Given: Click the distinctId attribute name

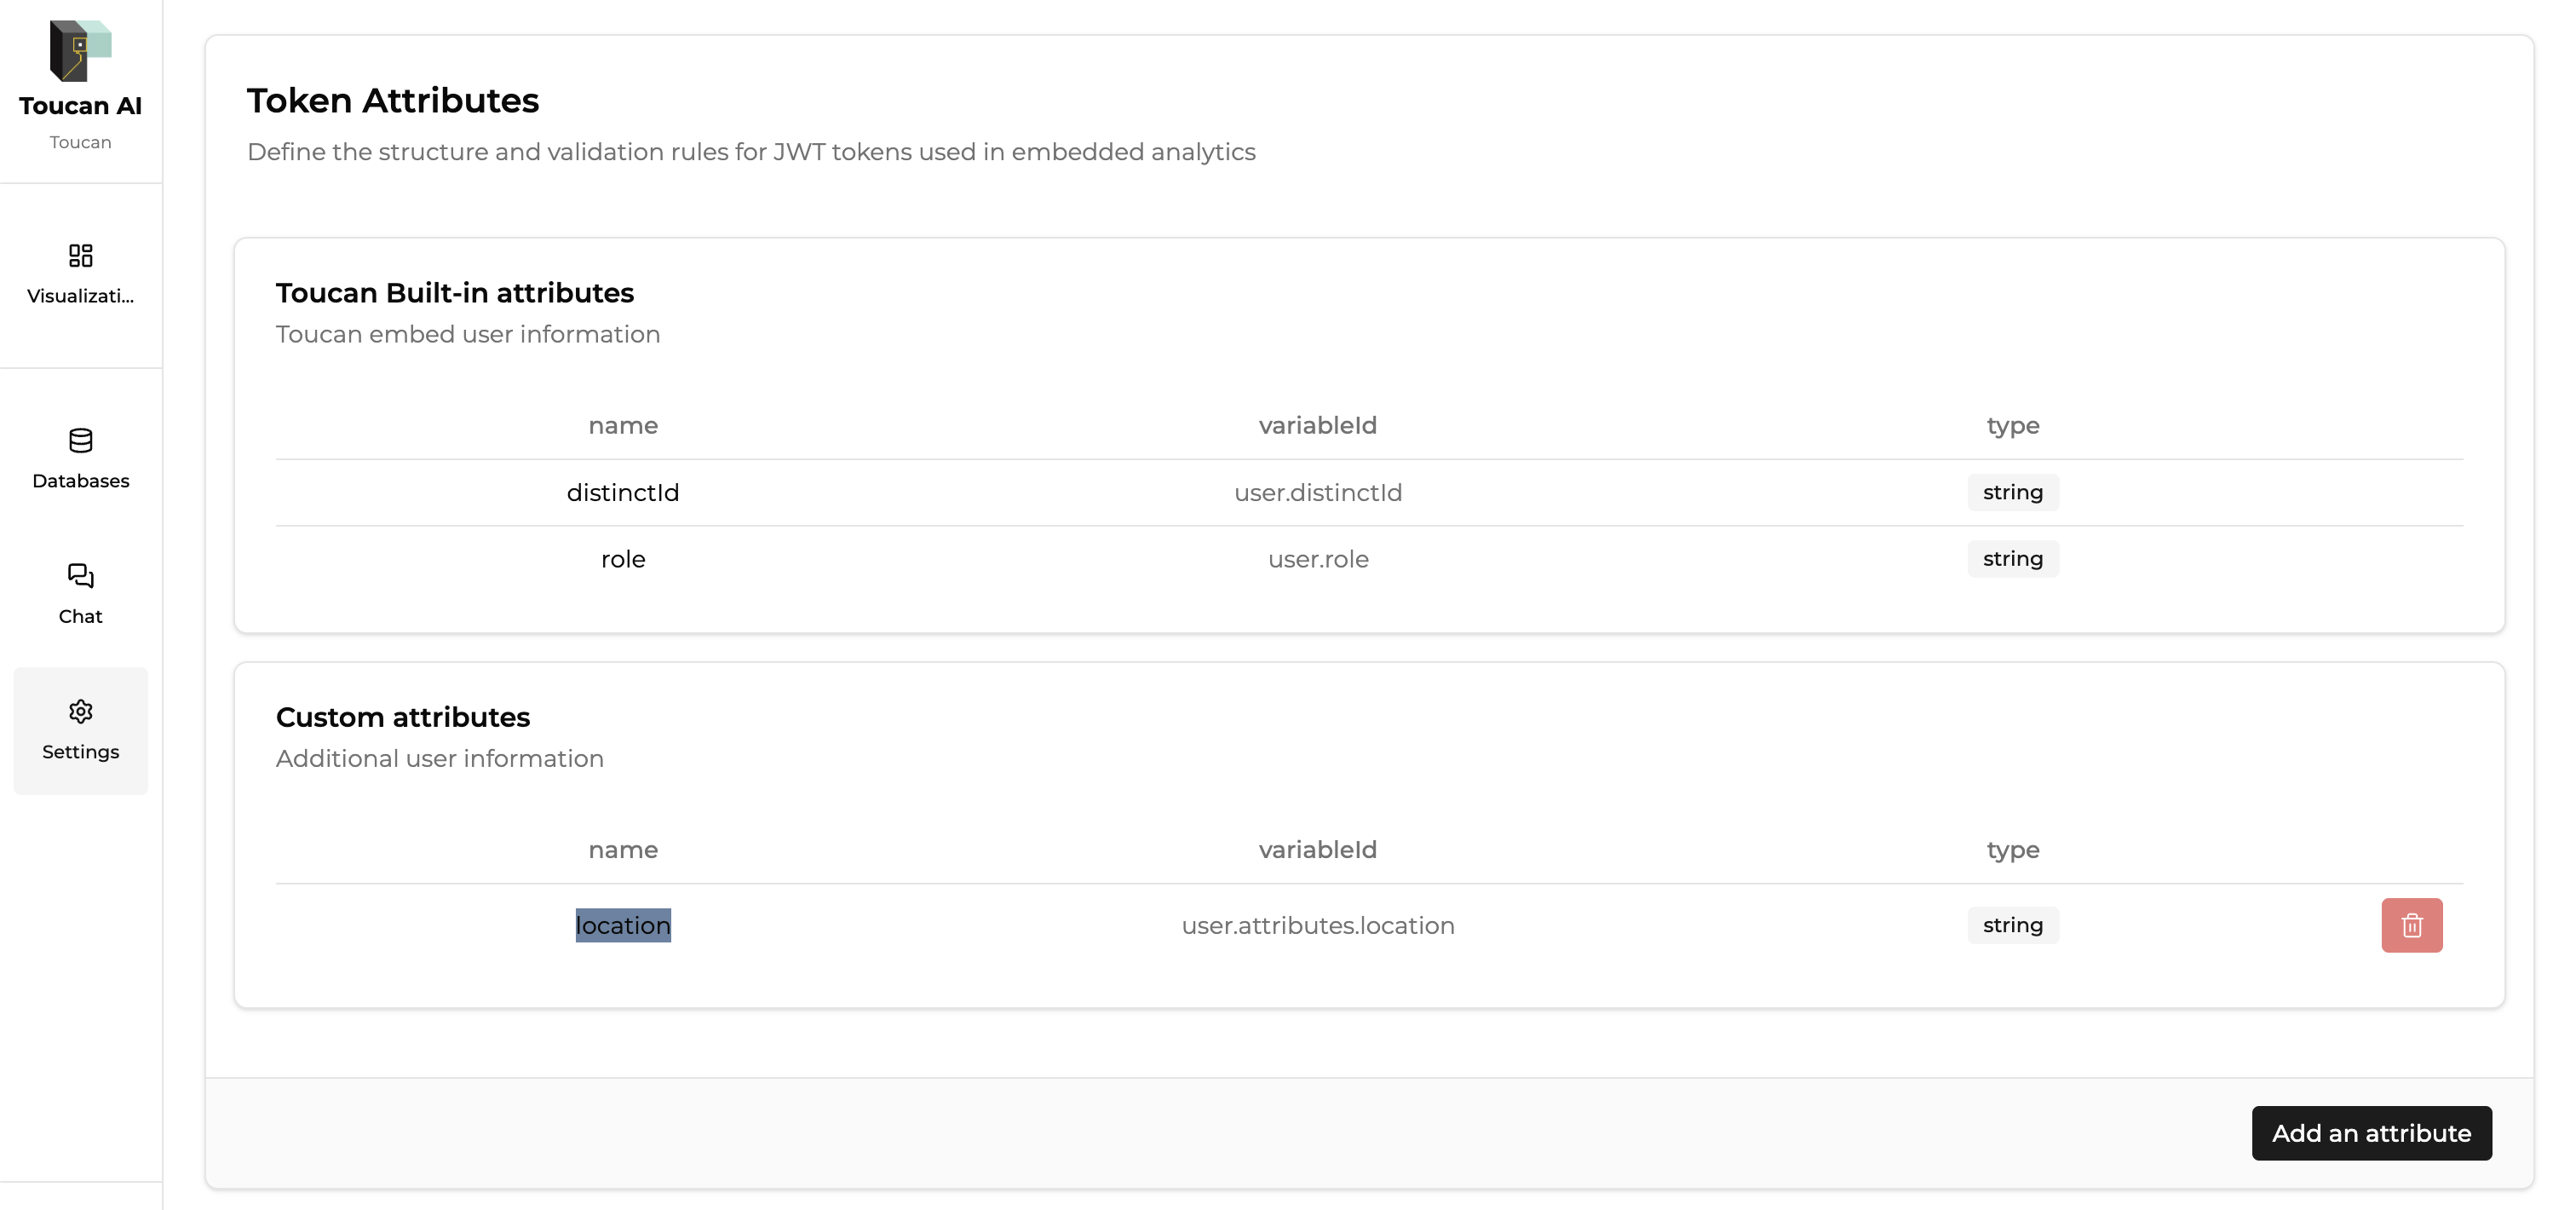Looking at the screenshot, I should 623,492.
